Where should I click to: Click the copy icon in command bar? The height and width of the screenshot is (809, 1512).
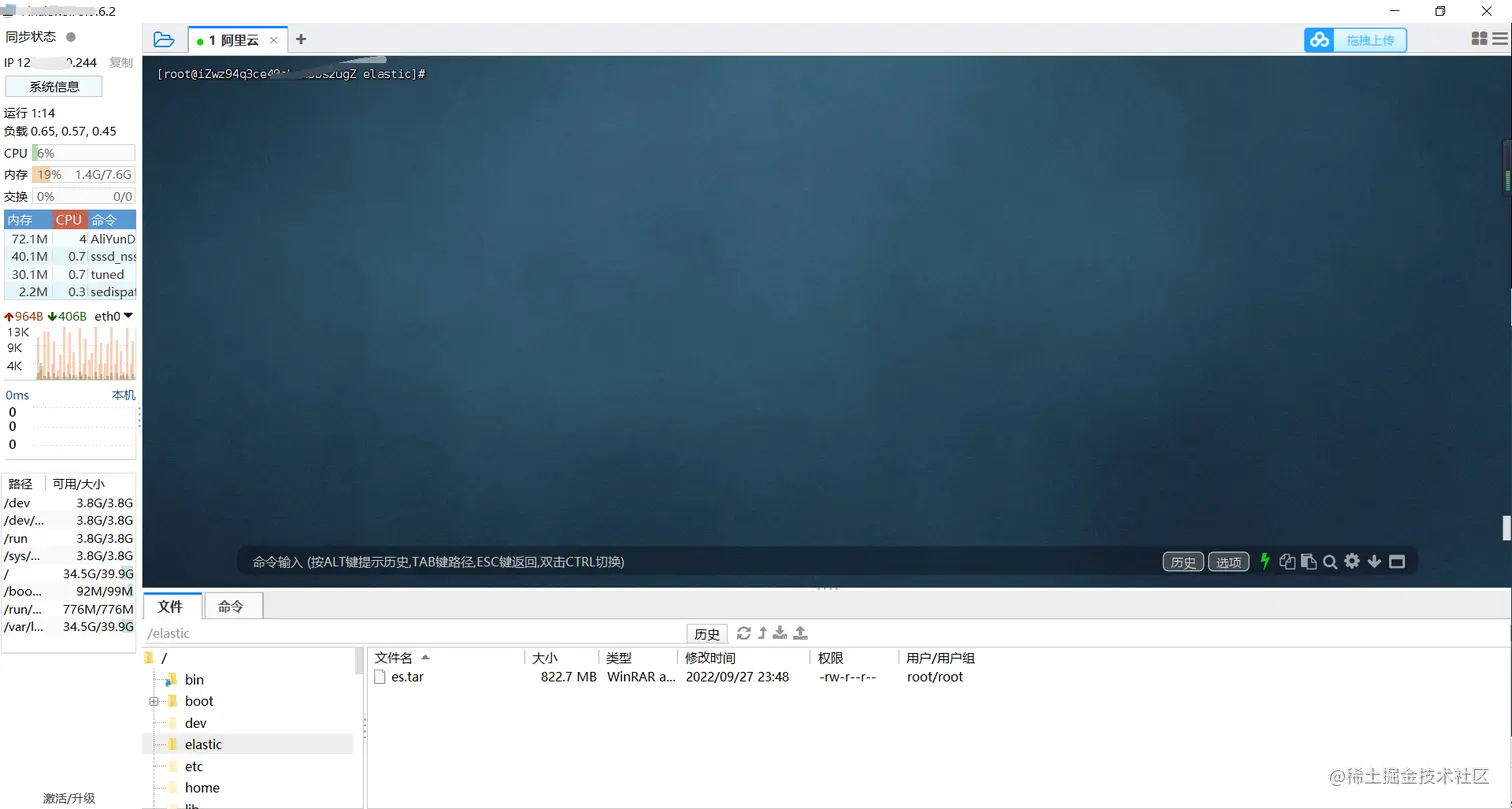1288,562
